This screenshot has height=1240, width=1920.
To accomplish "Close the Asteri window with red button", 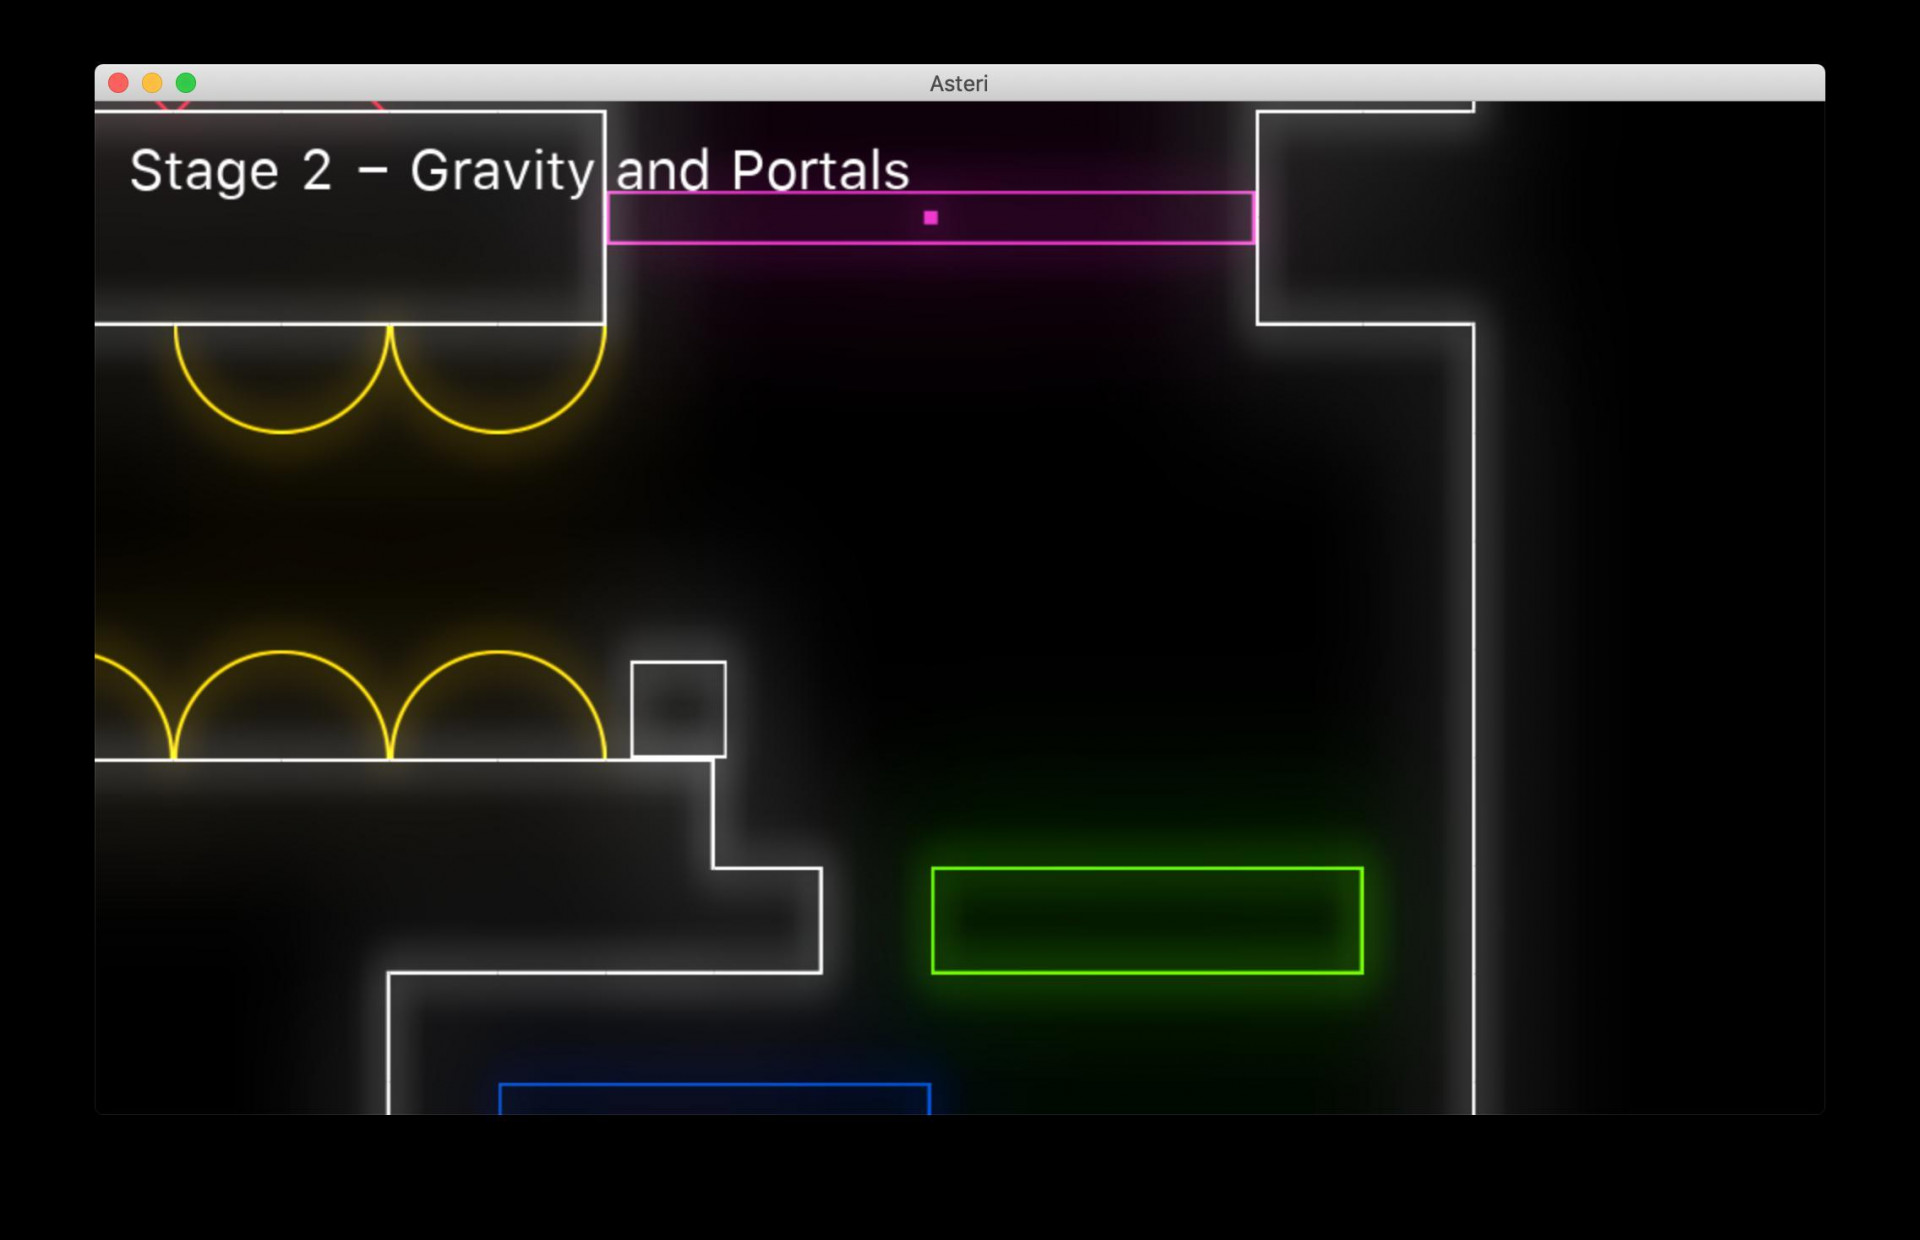I will click(x=118, y=83).
